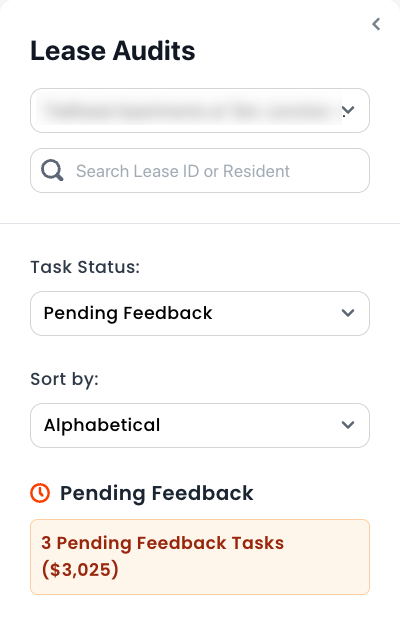Click the blurred property name text
Viewport: 400px width, 622px height.
tap(188, 111)
